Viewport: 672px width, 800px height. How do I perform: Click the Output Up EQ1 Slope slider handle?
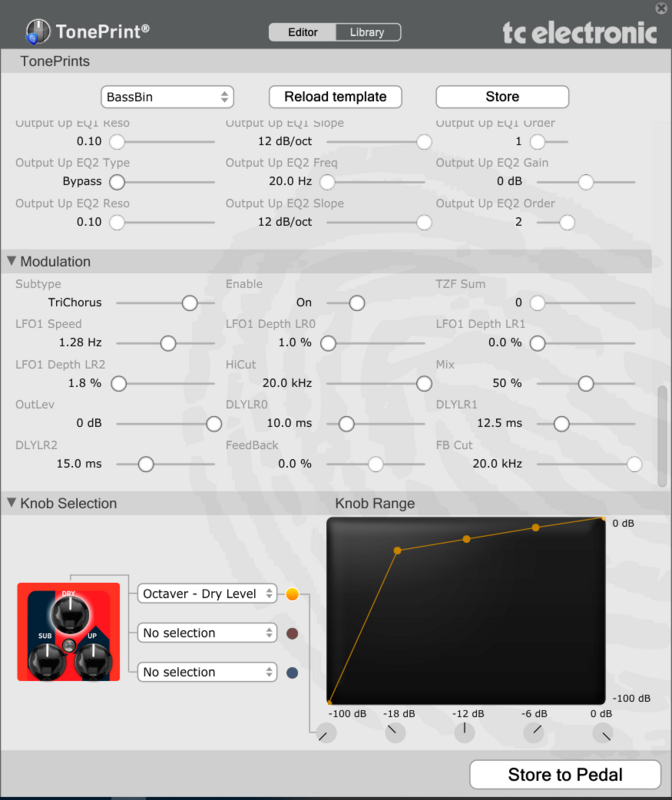point(424,142)
